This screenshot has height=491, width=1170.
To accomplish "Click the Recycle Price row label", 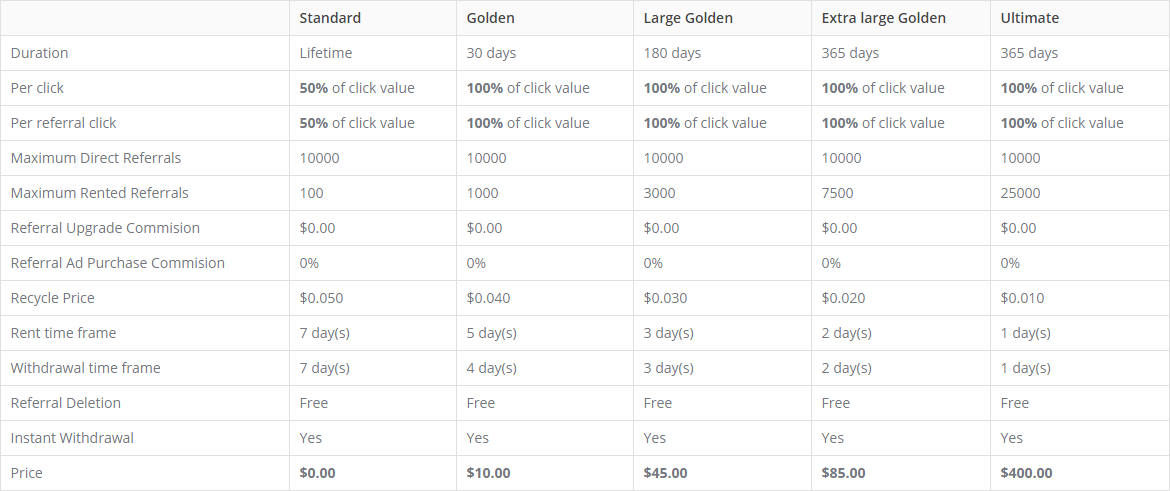I will coord(52,298).
